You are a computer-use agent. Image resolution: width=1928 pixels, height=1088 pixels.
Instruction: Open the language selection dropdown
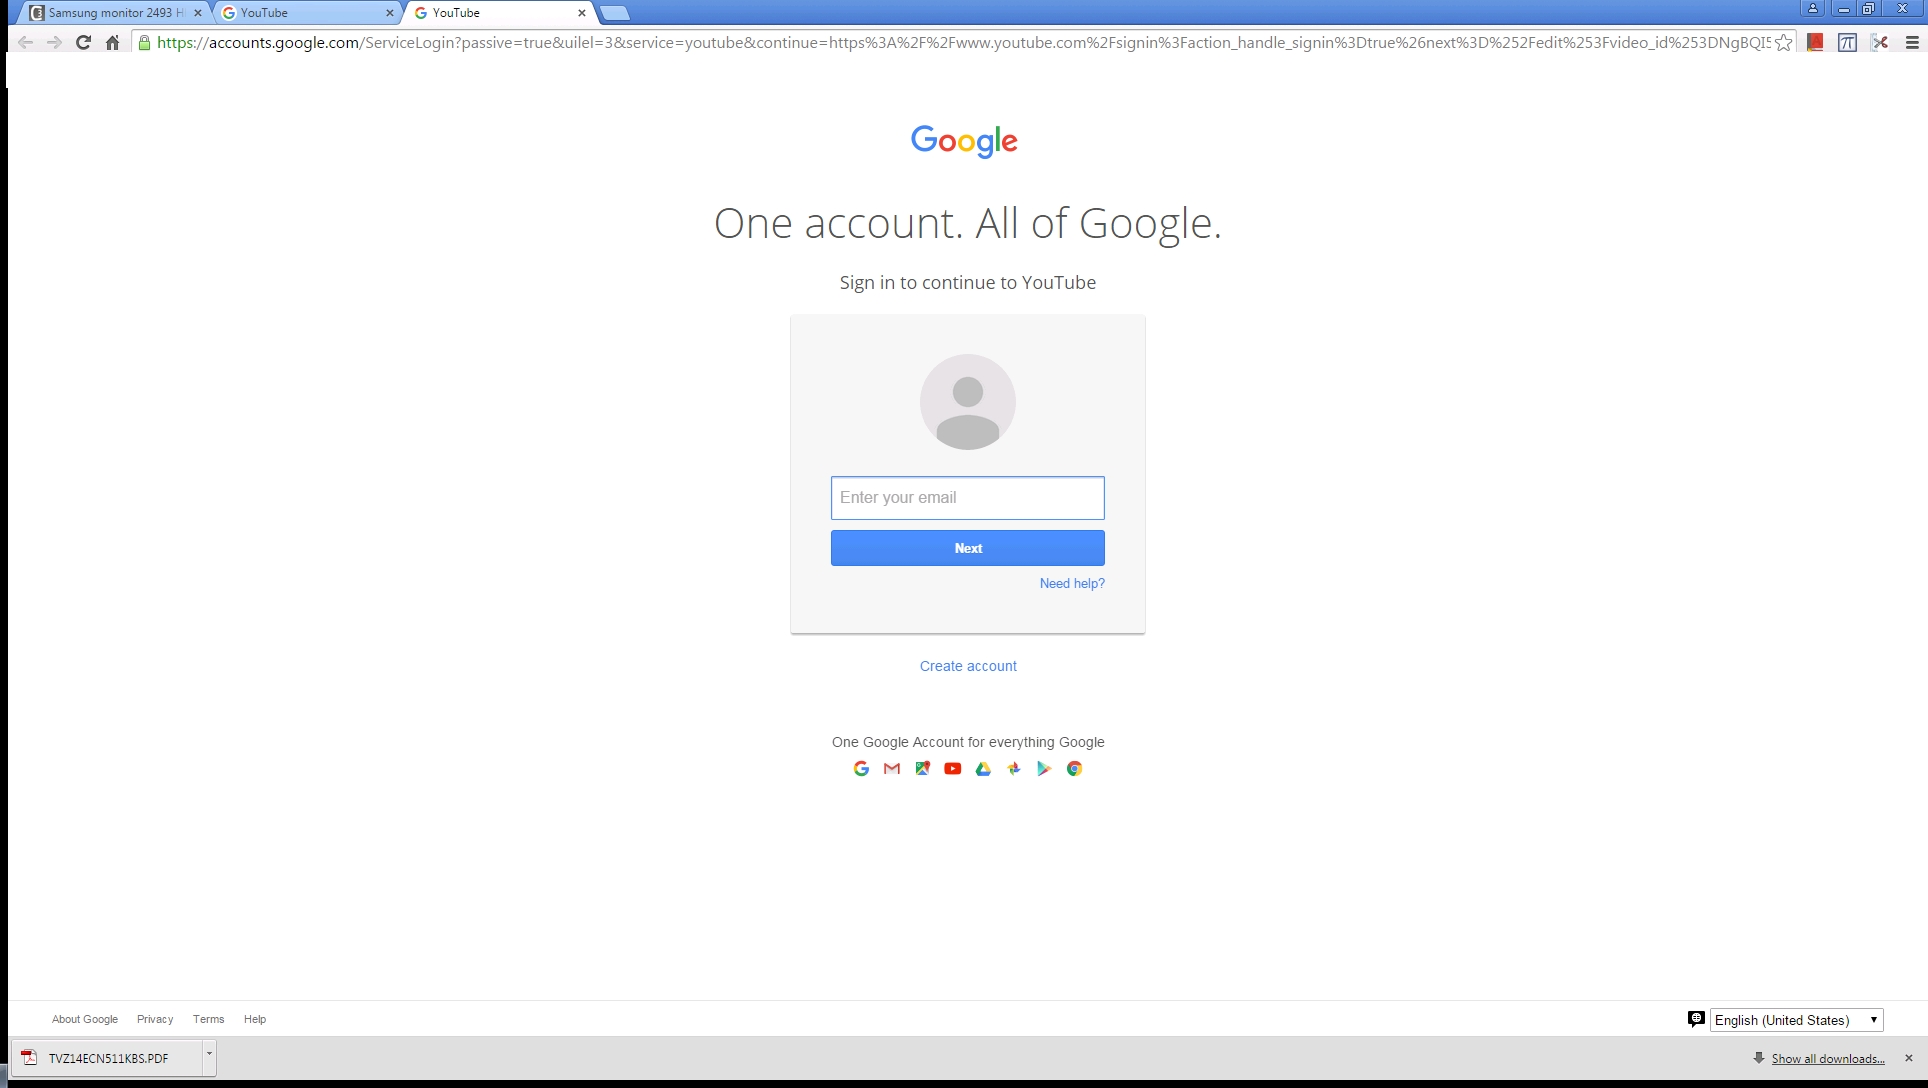[1797, 1020]
